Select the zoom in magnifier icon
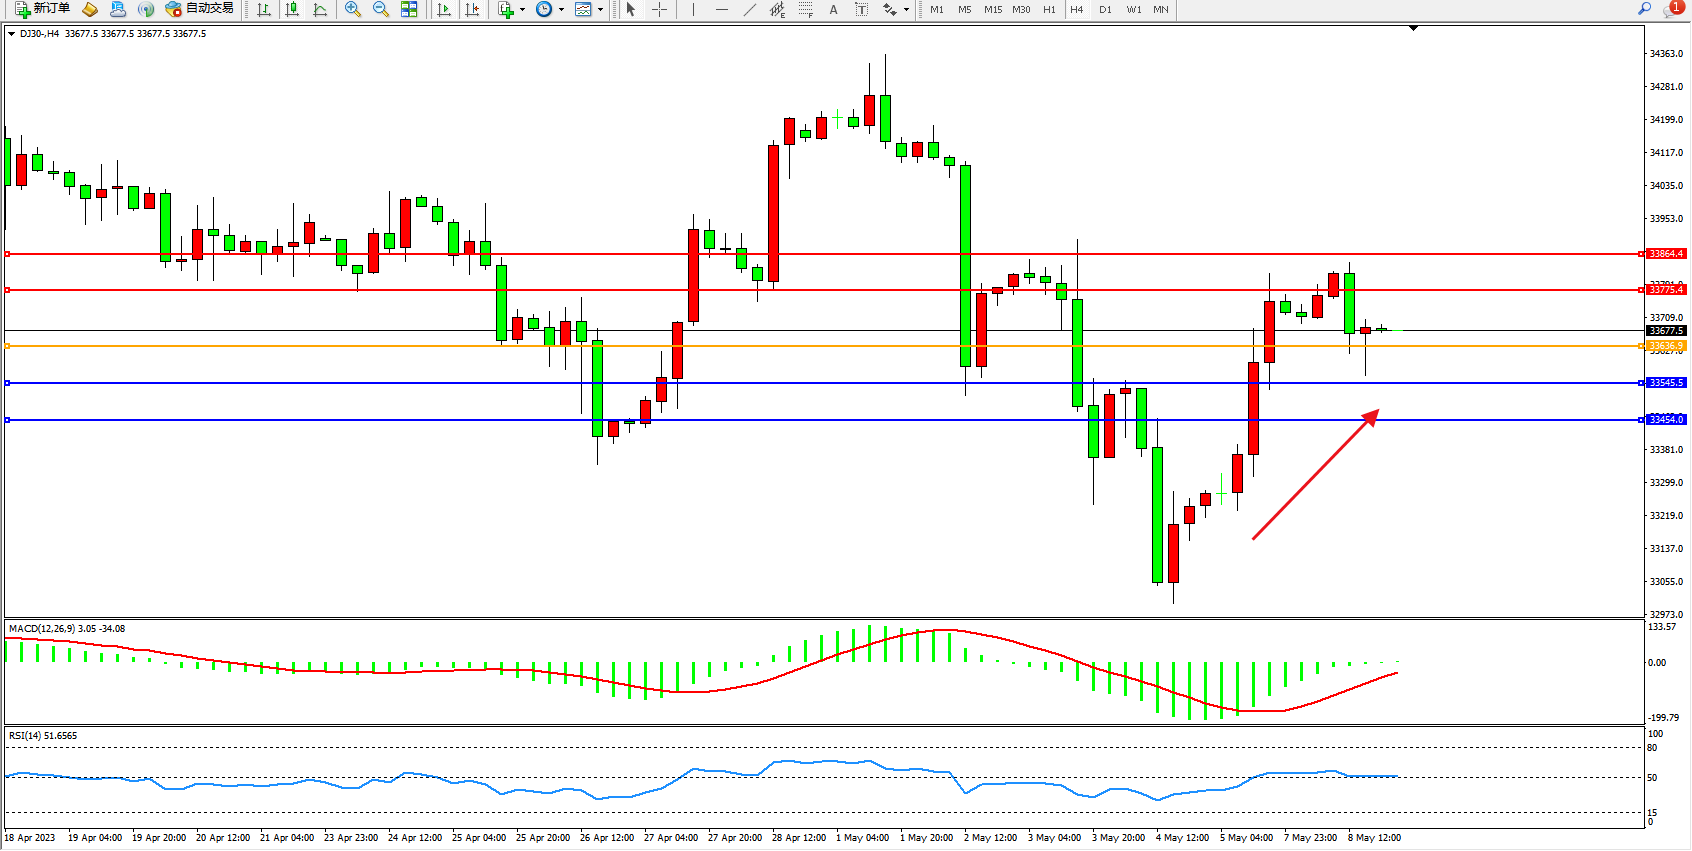Screen dimensions: 1692x851 (352, 9)
